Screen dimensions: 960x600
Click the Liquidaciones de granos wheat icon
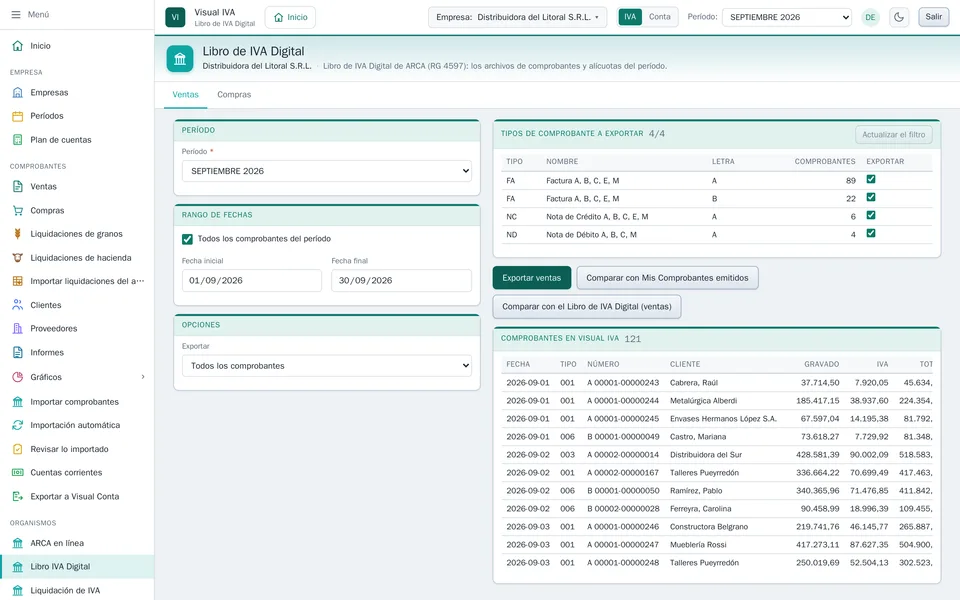[18, 234]
